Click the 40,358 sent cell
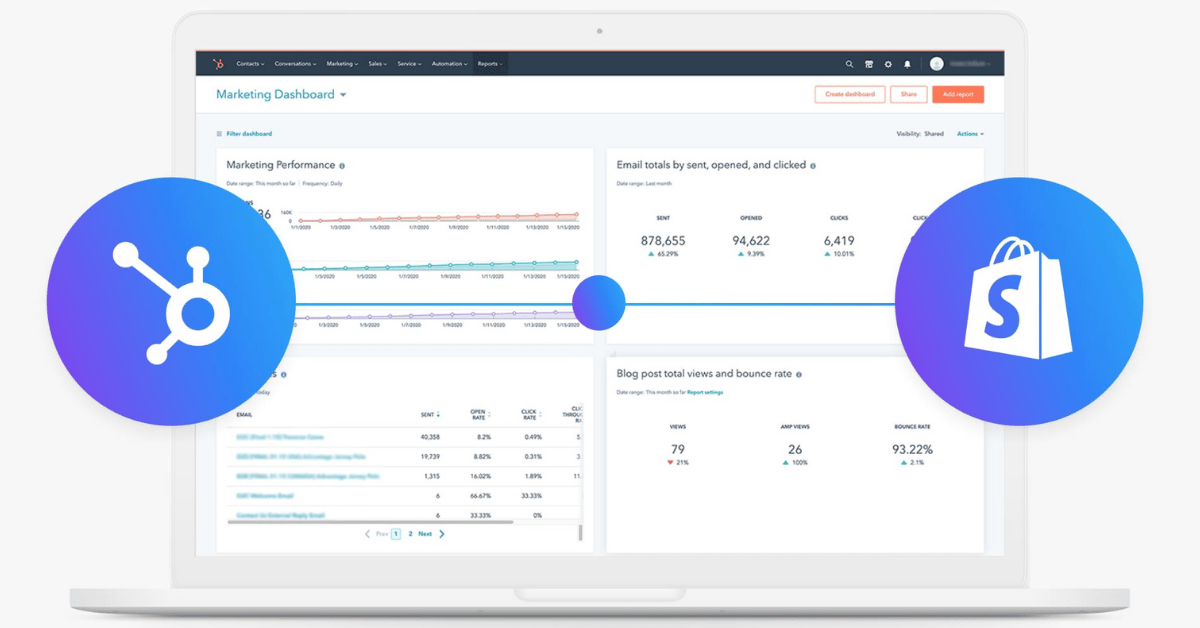Image resolution: width=1200 pixels, height=628 pixels. pos(430,437)
